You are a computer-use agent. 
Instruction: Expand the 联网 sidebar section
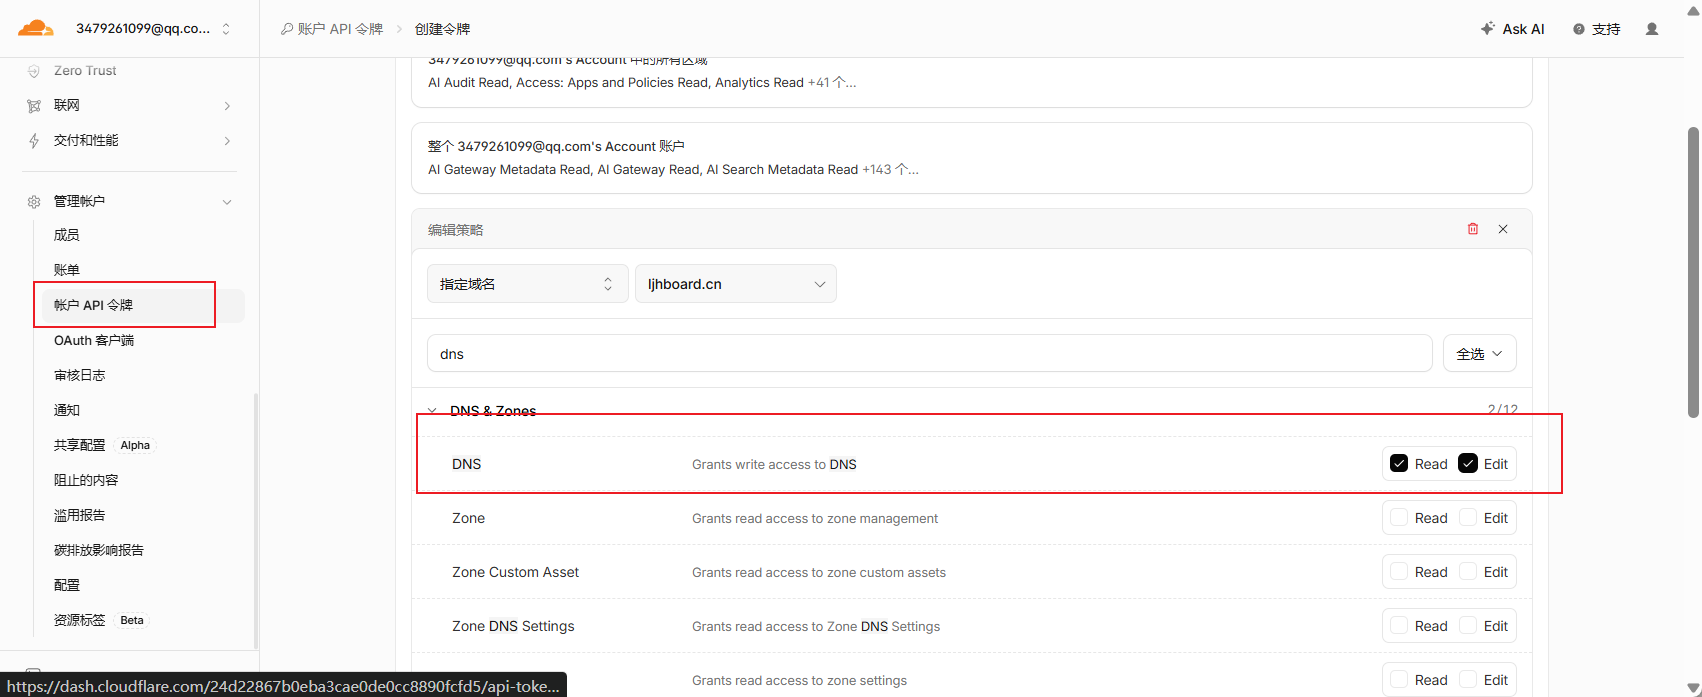tap(228, 106)
